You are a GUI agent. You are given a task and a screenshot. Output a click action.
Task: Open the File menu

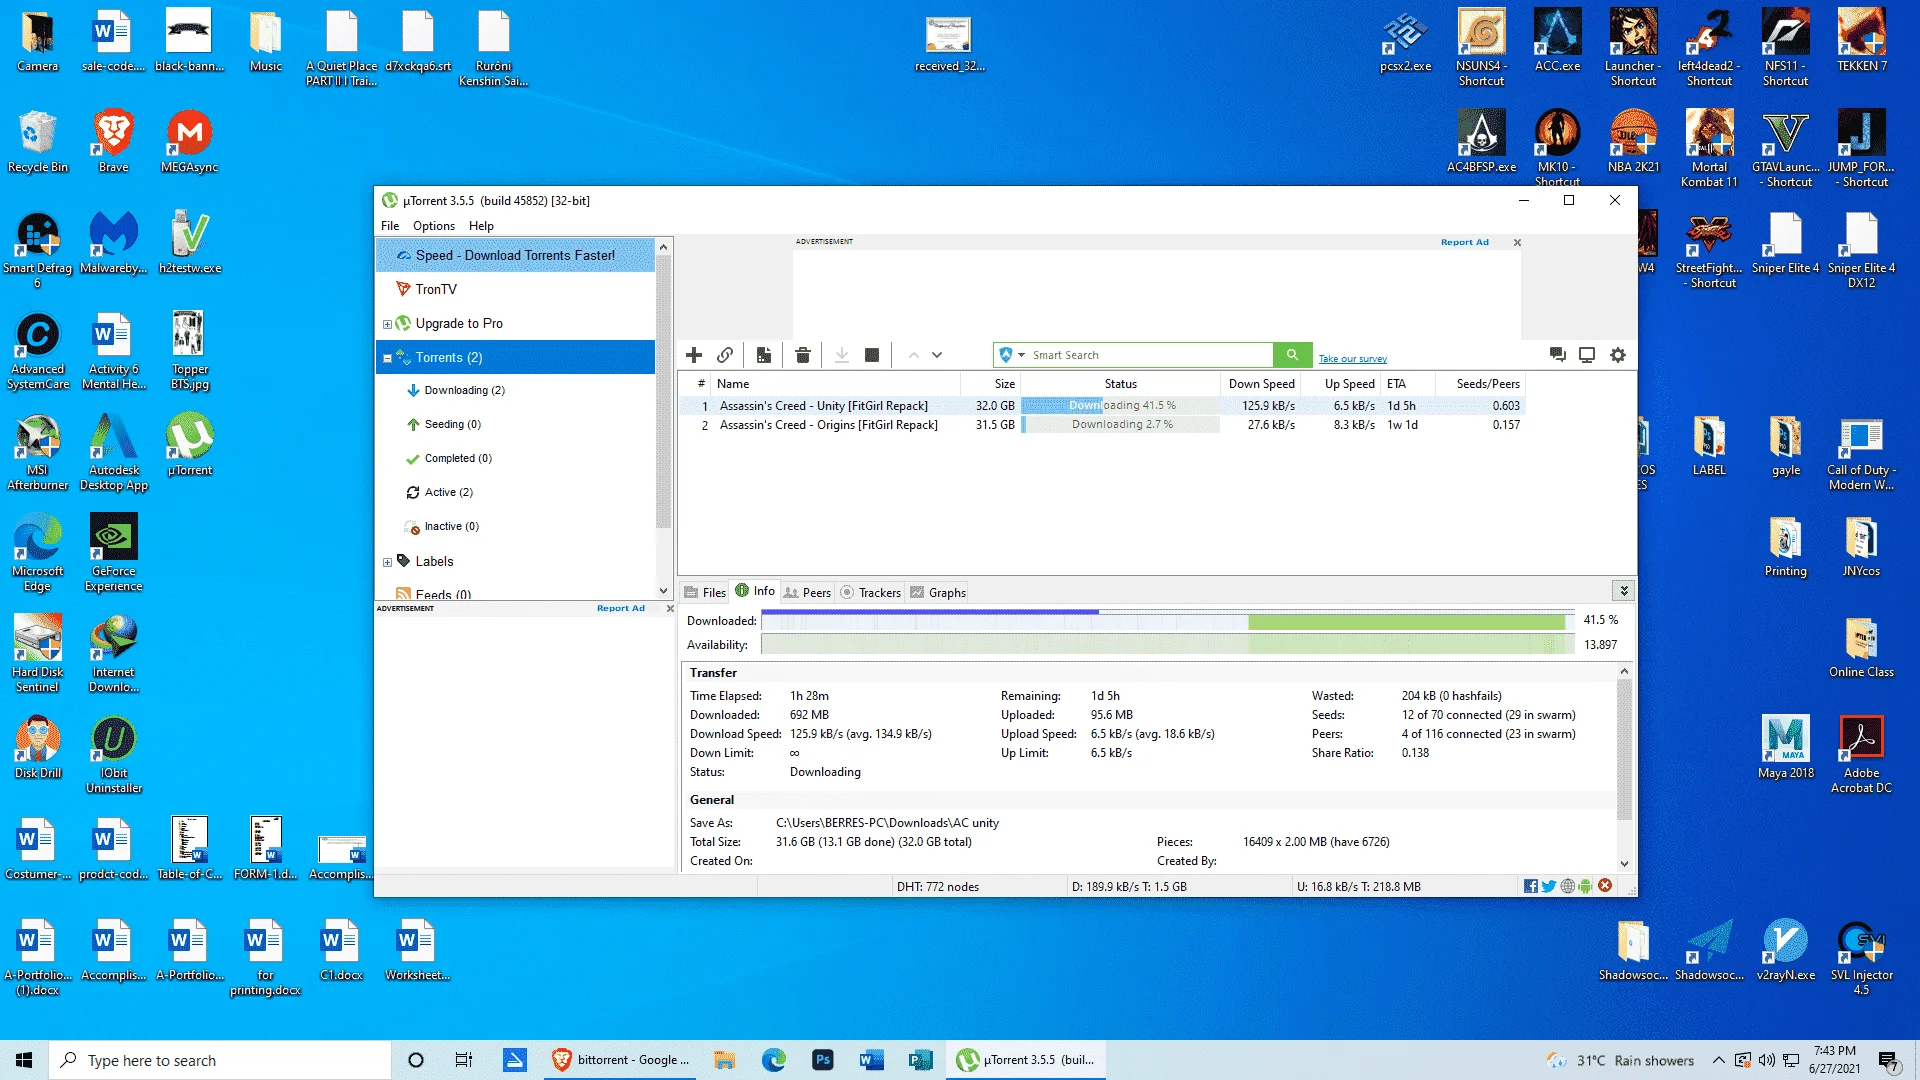coord(390,226)
